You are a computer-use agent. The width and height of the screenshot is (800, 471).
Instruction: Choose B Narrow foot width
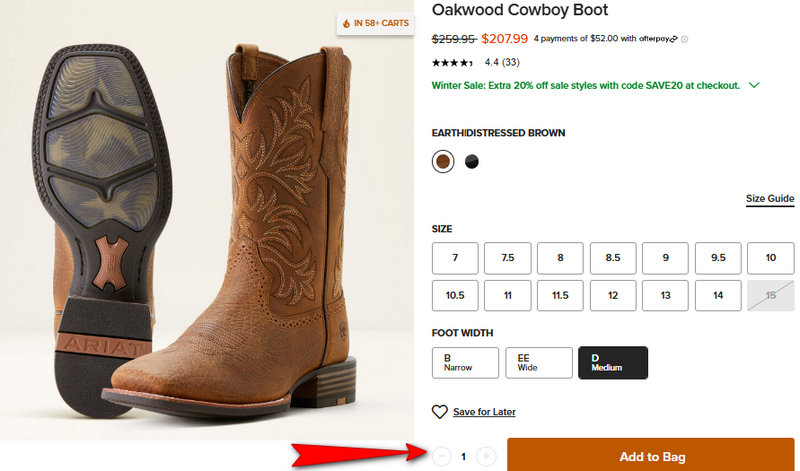tap(465, 363)
